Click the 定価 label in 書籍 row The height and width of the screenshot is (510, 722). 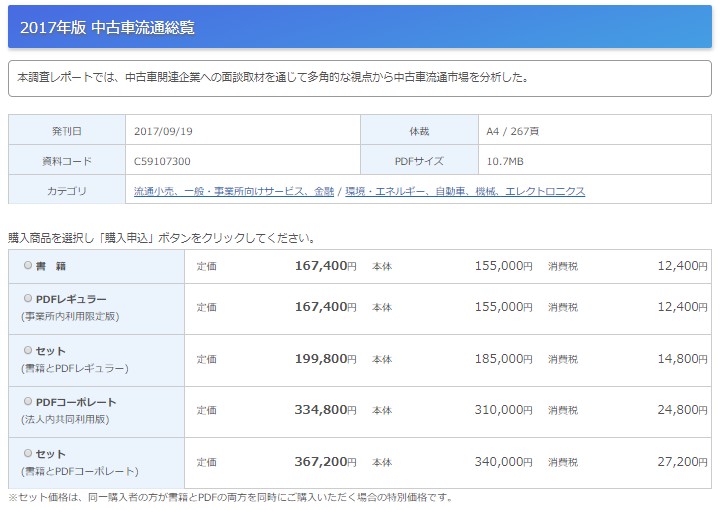pyautogui.click(x=206, y=267)
